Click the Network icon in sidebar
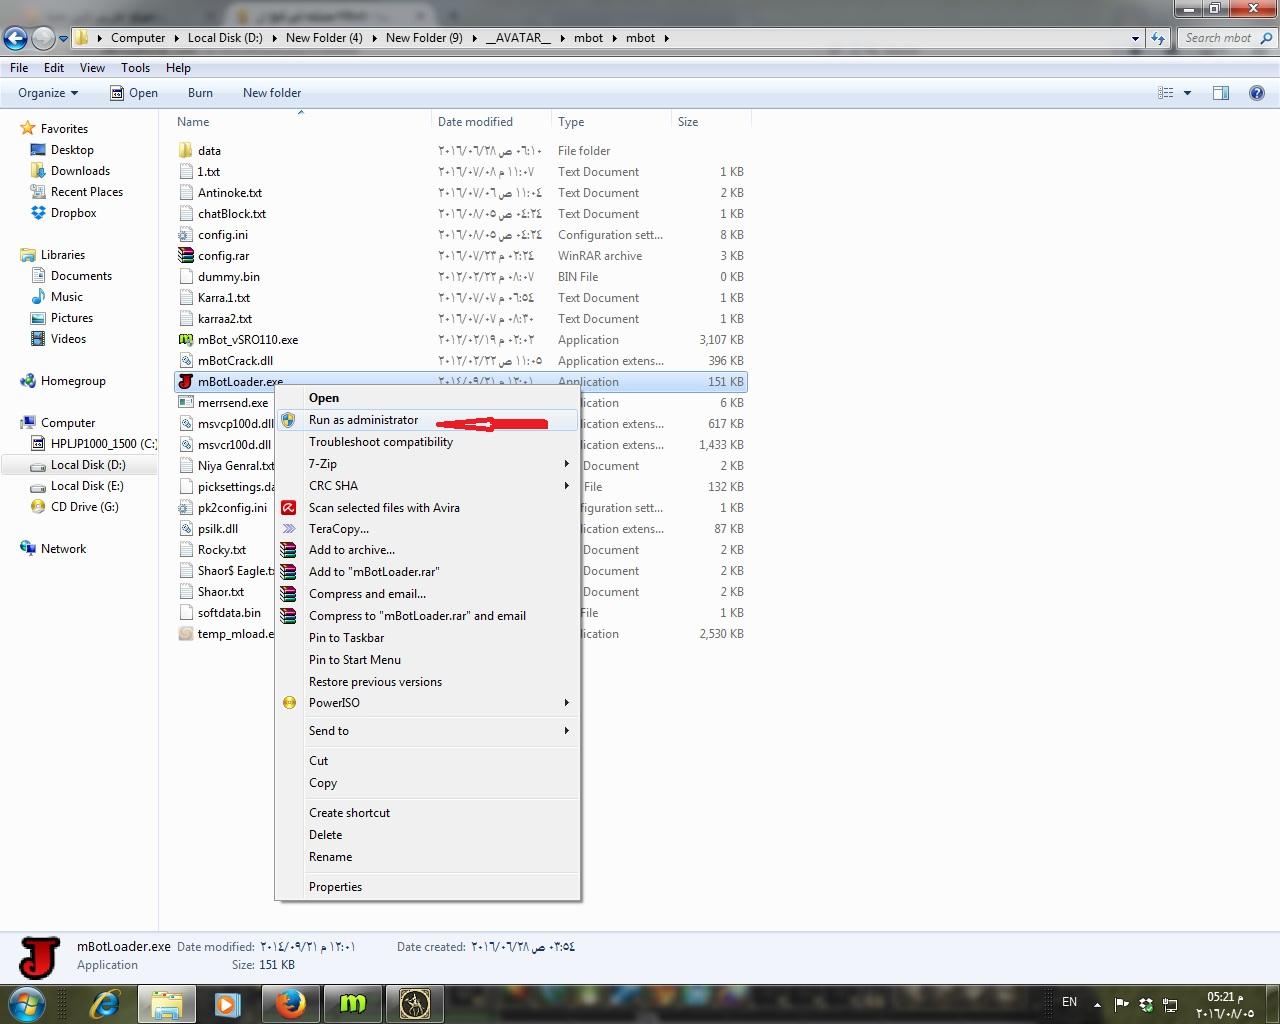1280x1024 pixels. [28, 549]
